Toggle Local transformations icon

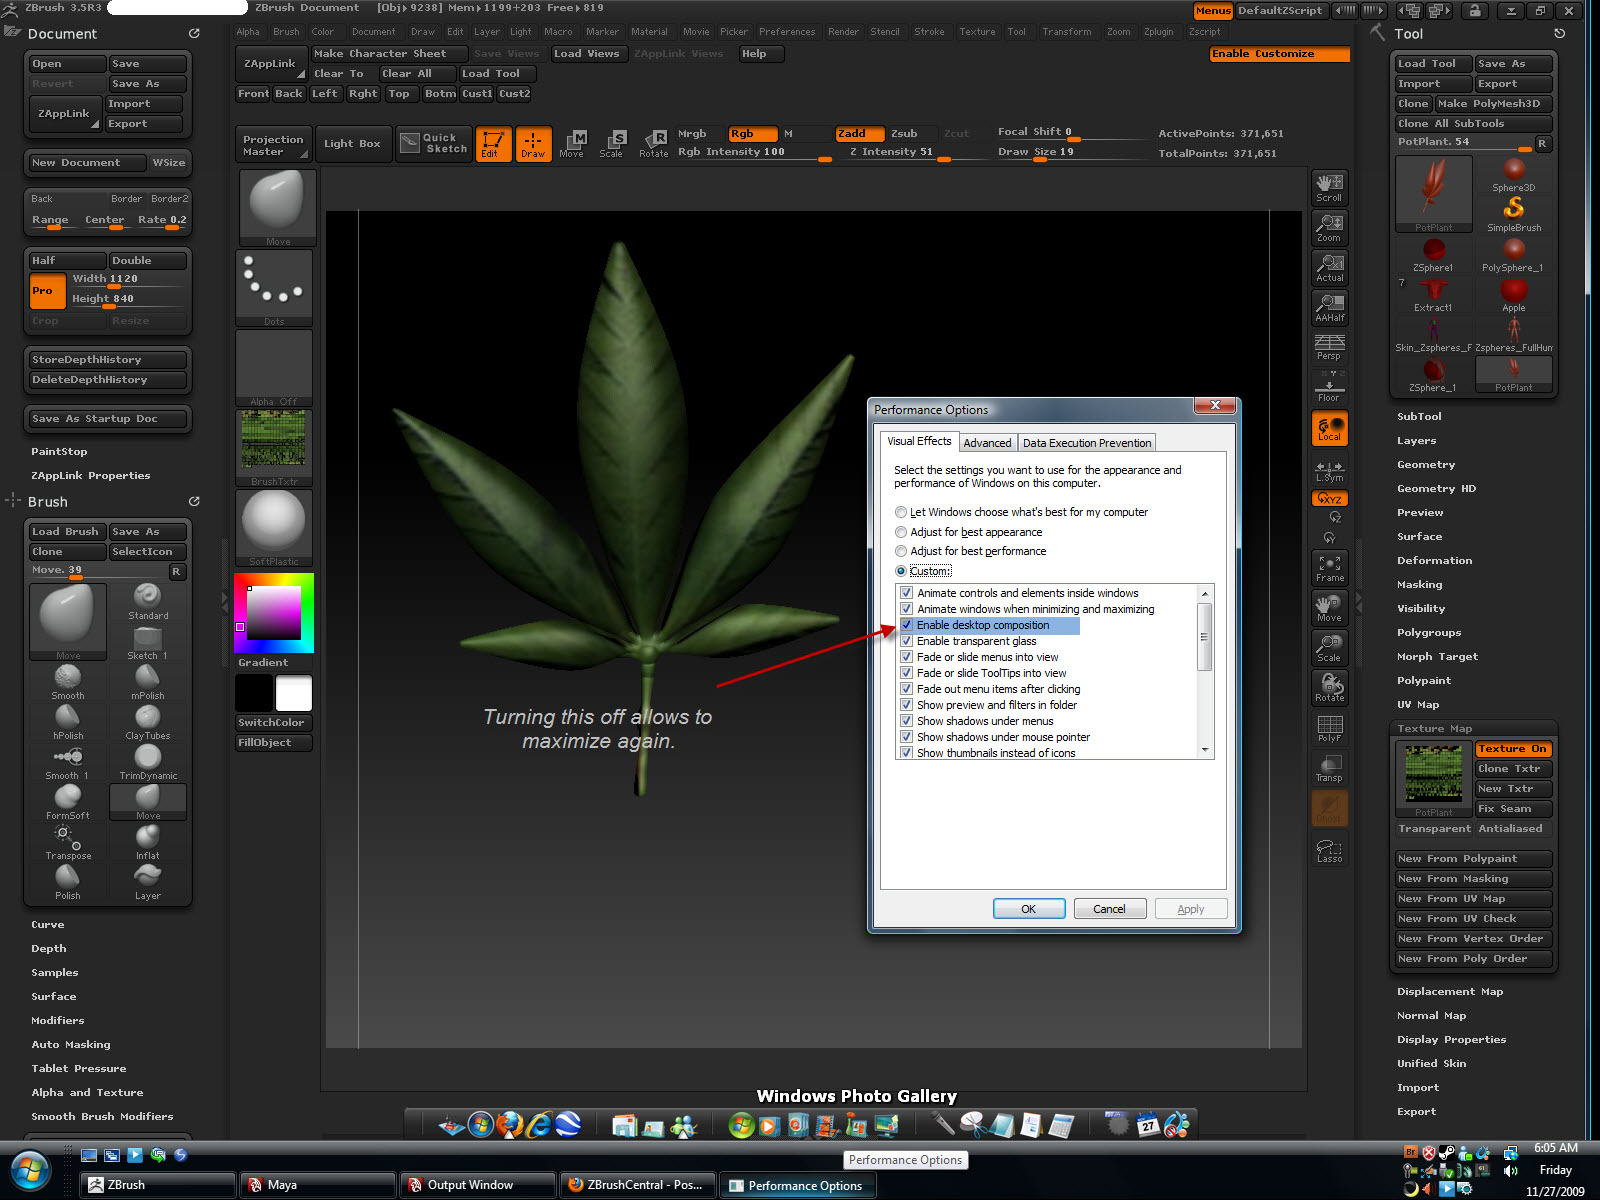(1329, 428)
